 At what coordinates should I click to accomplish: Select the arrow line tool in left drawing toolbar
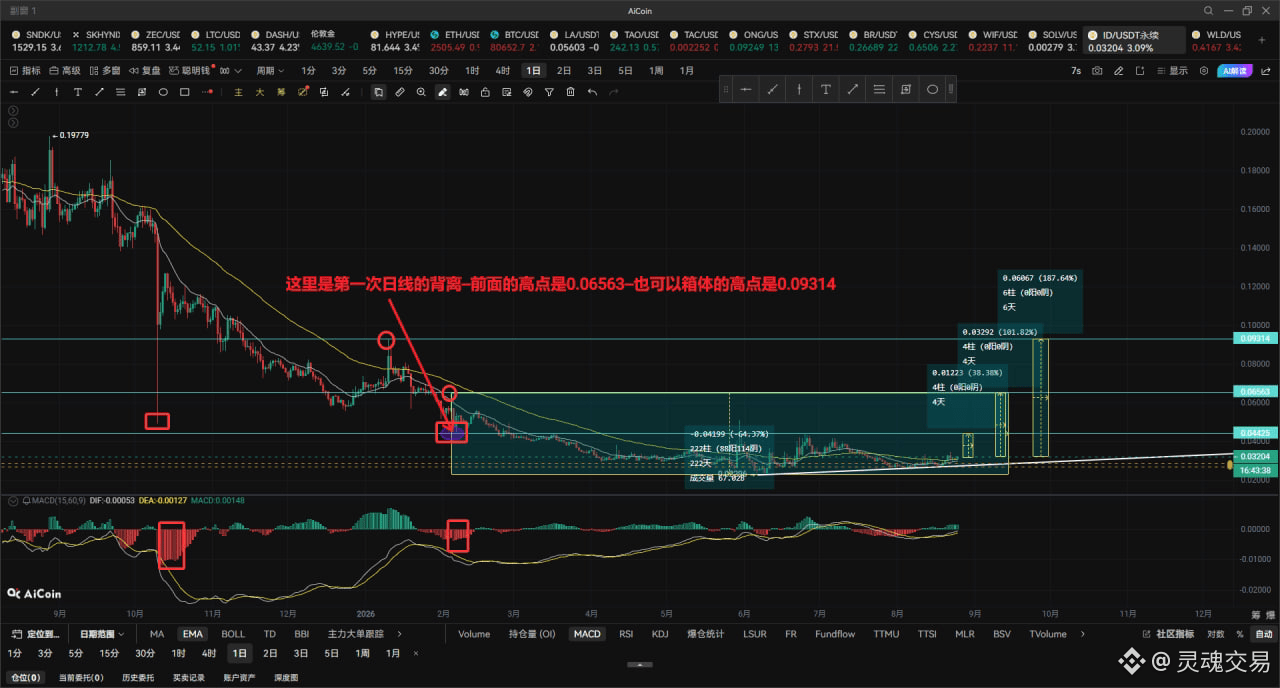tap(99, 92)
